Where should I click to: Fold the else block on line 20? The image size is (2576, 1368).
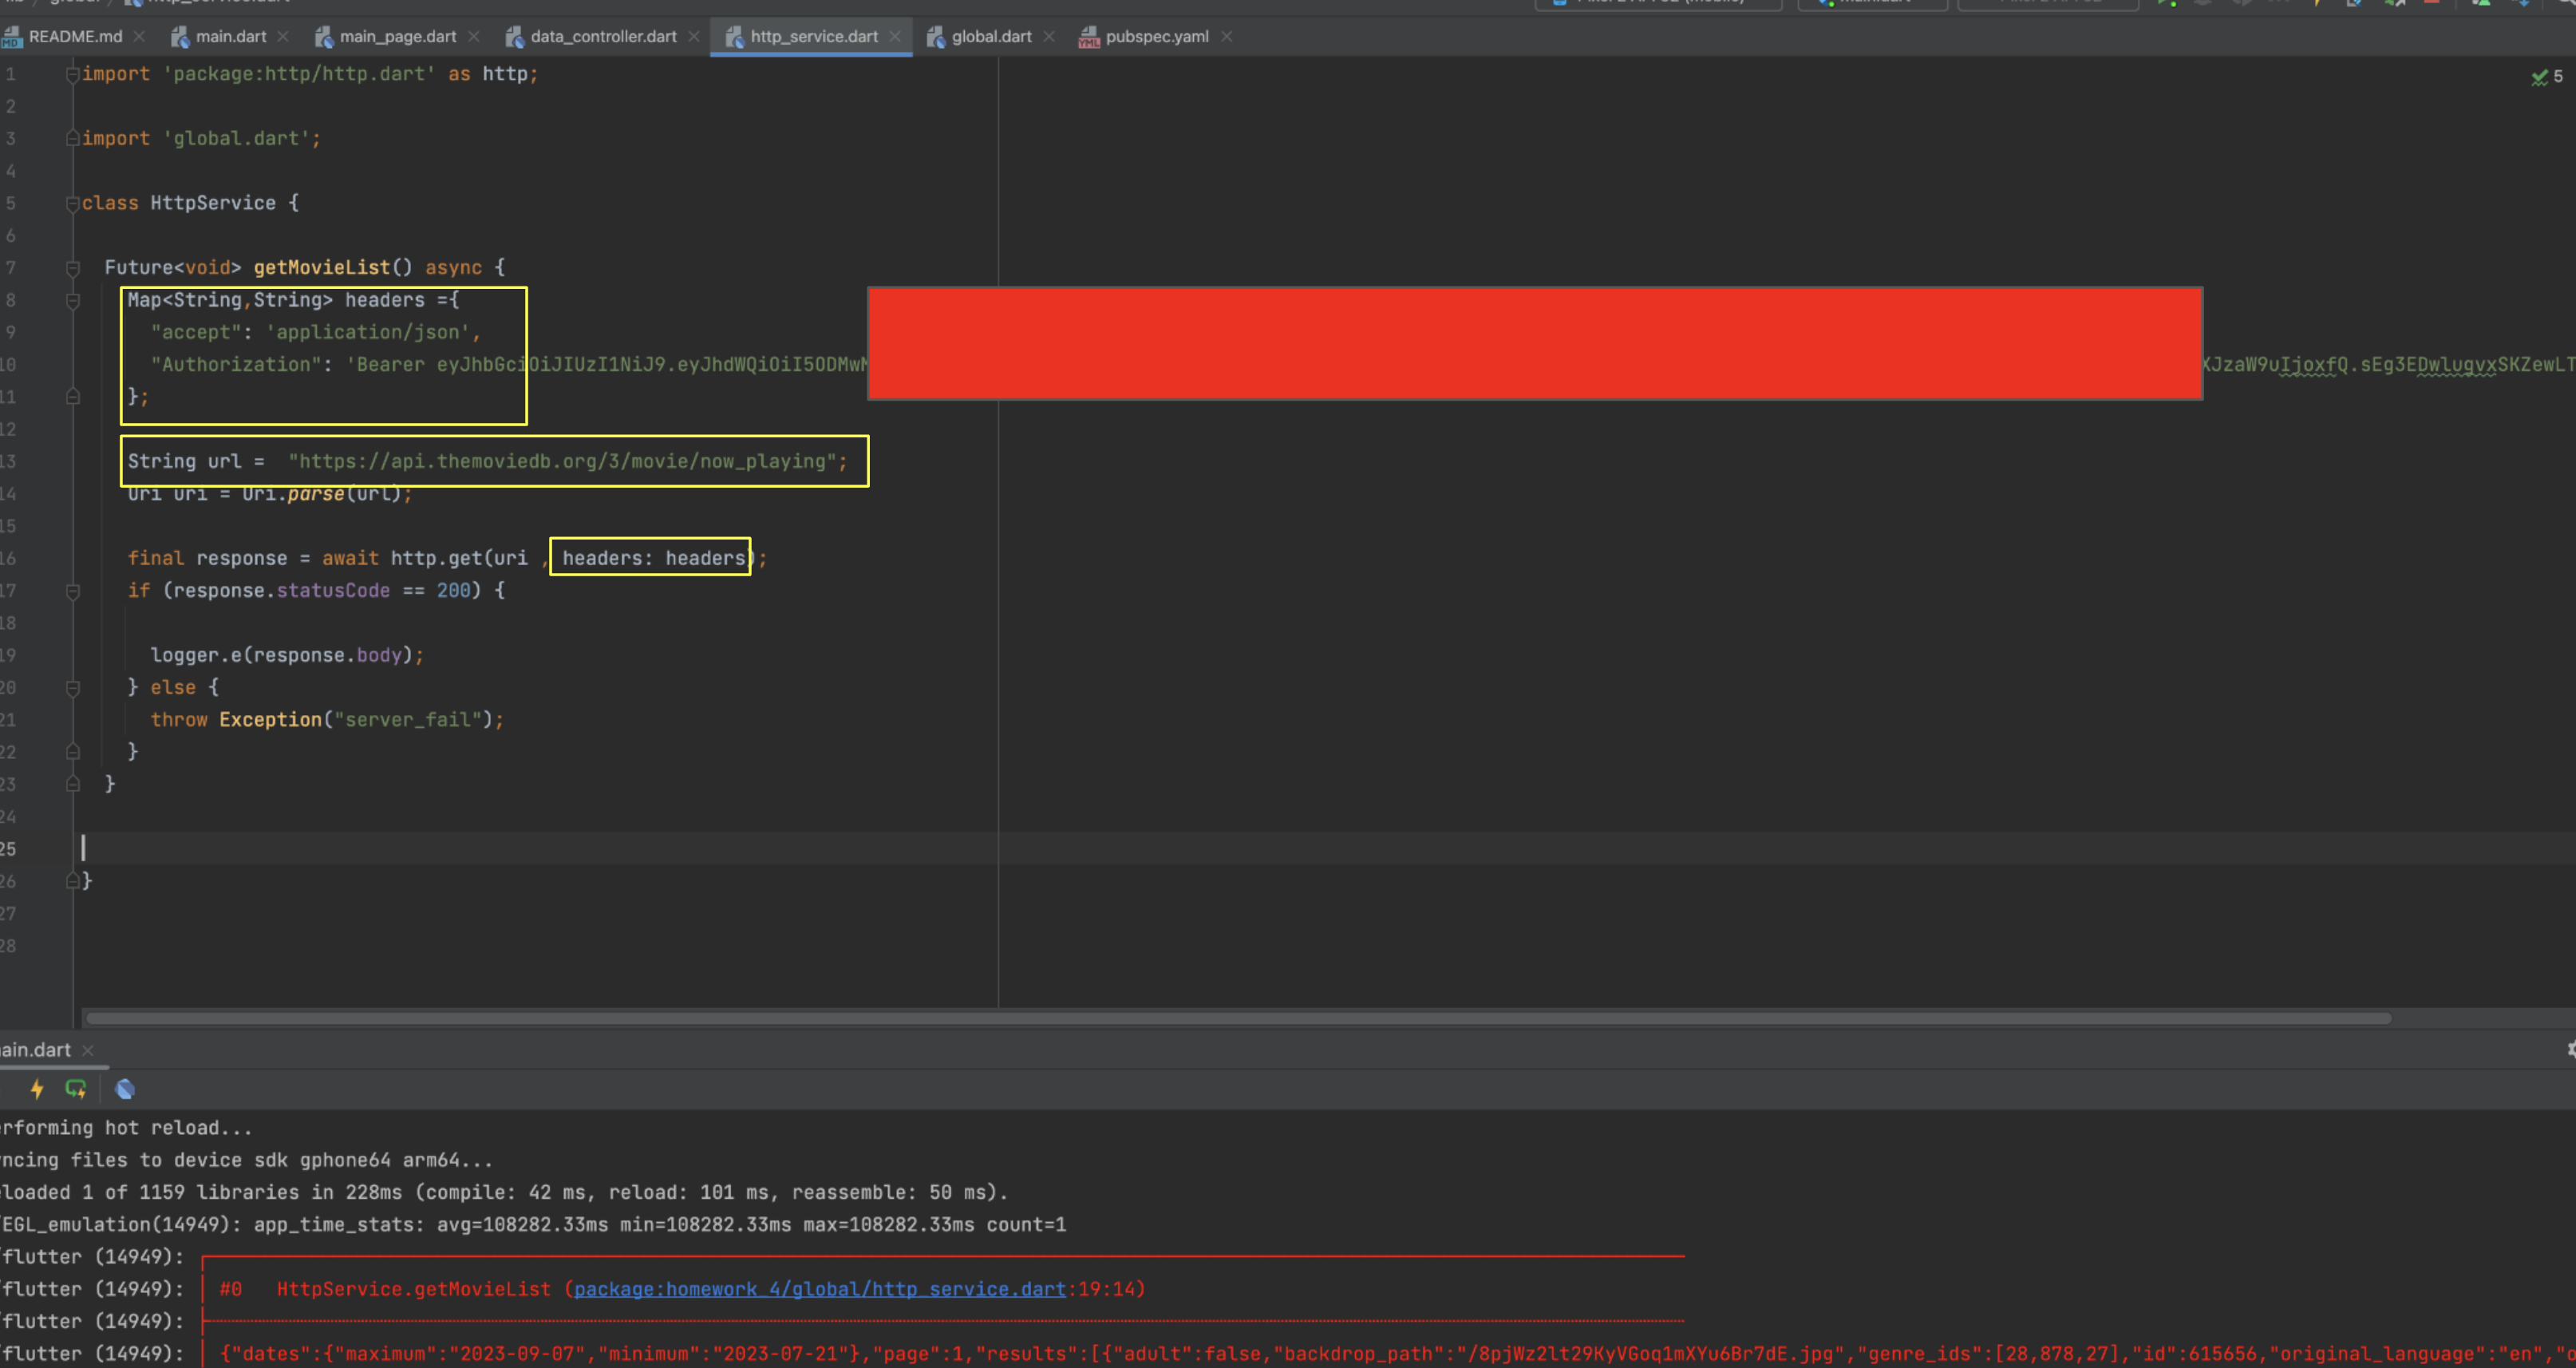pos(72,688)
